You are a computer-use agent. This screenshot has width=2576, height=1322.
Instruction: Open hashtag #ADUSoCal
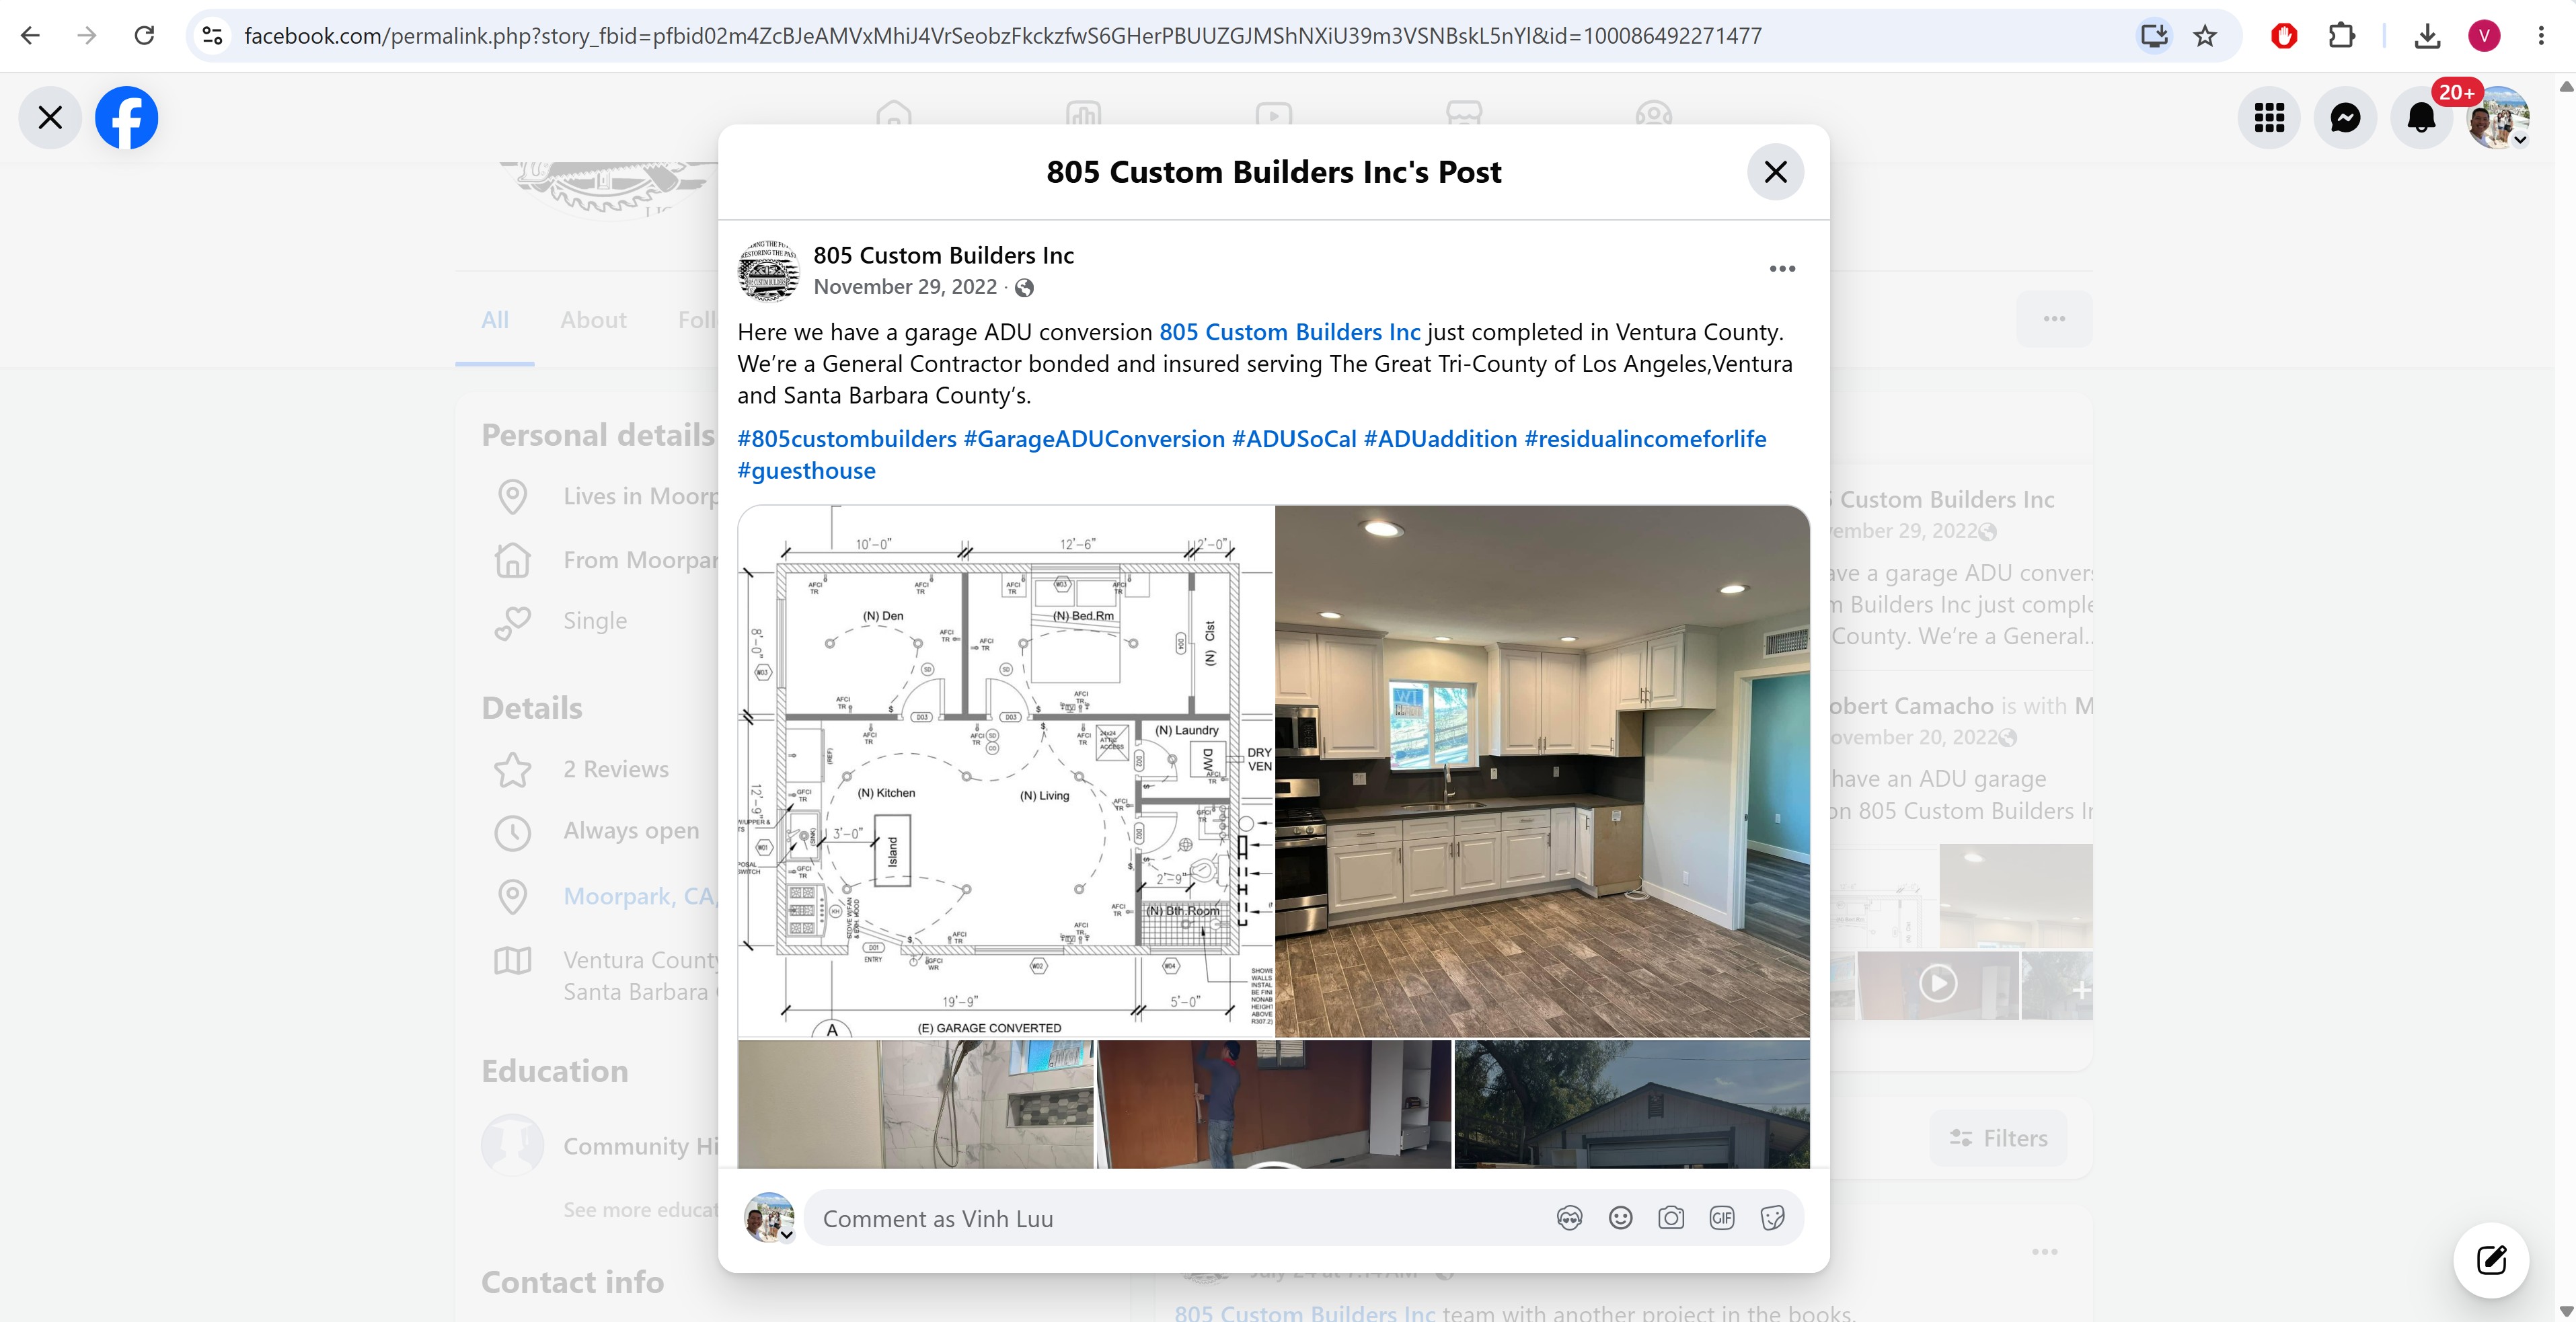1294,439
